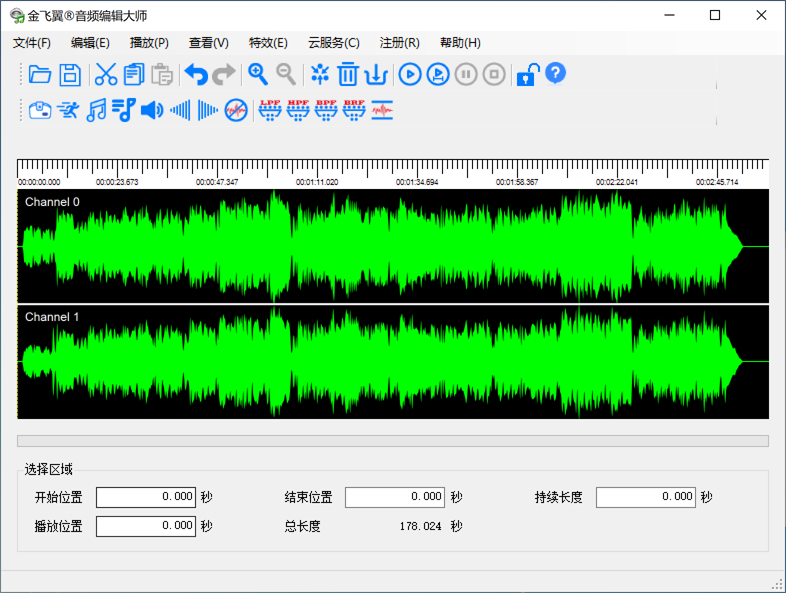Click the undo arrow icon

coord(196,74)
